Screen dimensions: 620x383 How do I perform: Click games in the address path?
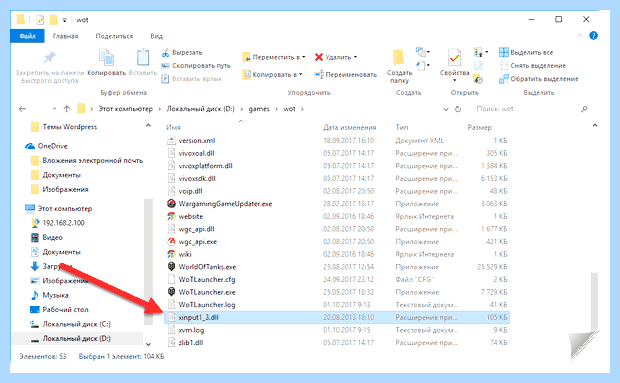click(259, 109)
